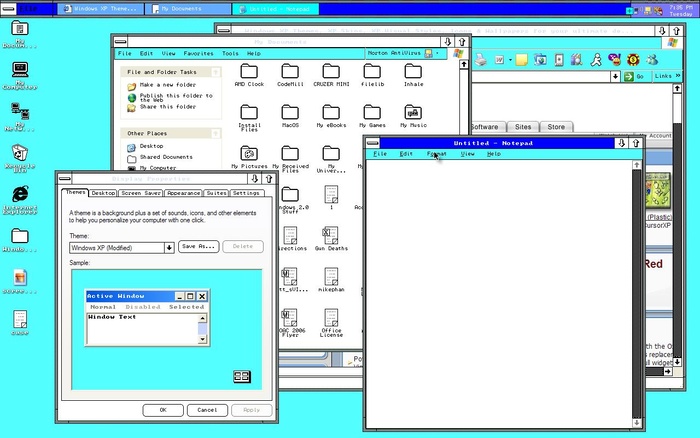Screen dimensions: 700x438
Task: Click the green Go arrow button
Action: [627, 77]
